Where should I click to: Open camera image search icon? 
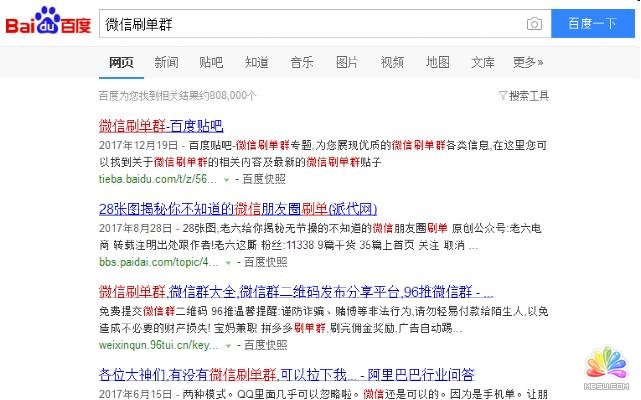[x=534, y=24]
